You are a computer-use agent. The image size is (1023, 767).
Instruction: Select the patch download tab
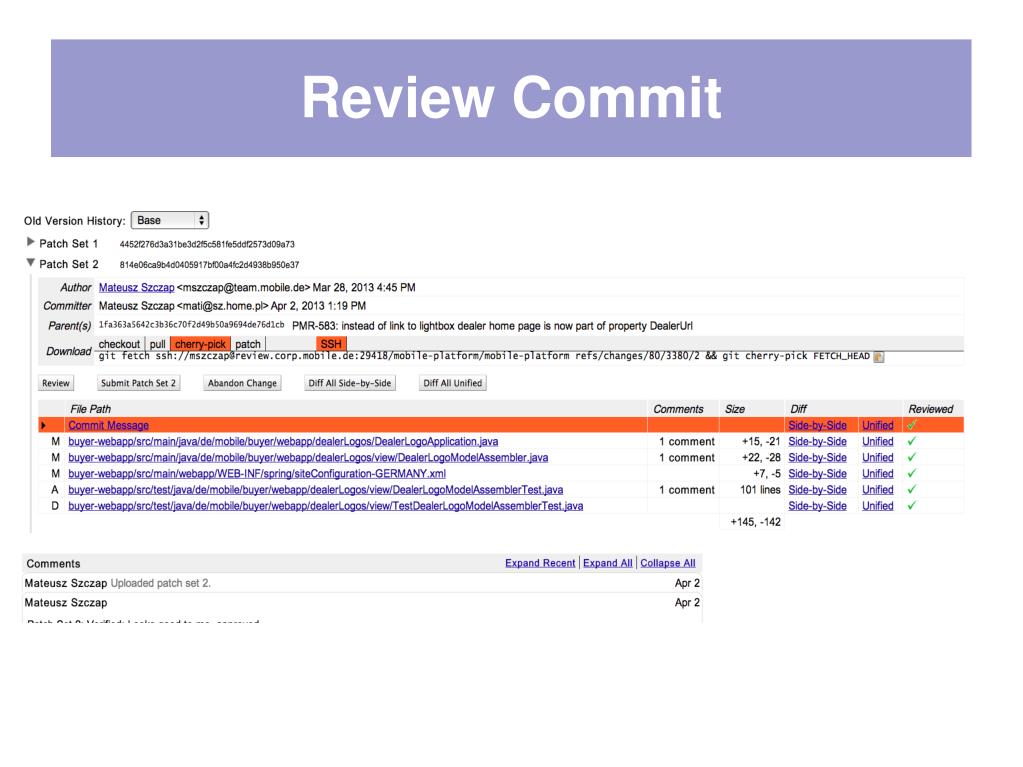point(248,344)
